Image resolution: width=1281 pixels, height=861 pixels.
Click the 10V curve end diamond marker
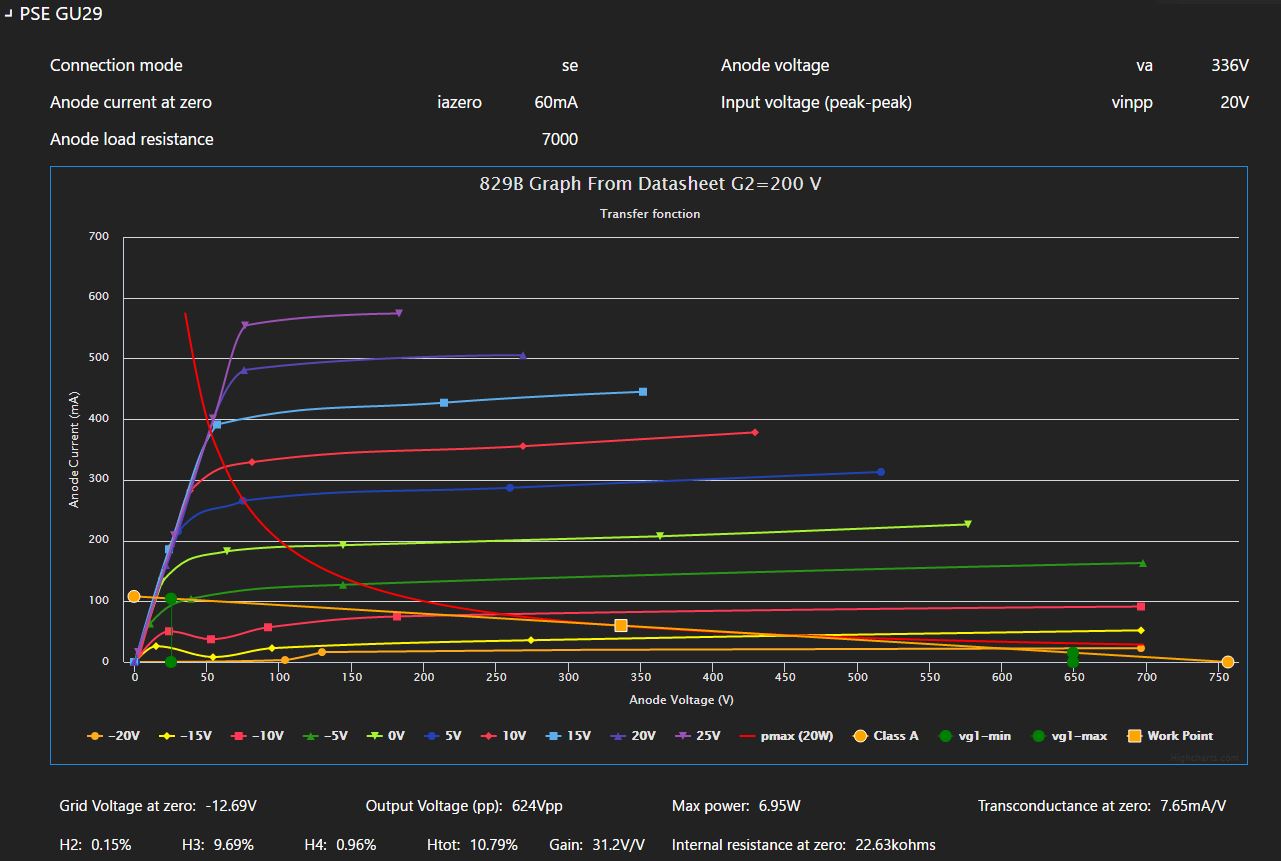(755, 432)
